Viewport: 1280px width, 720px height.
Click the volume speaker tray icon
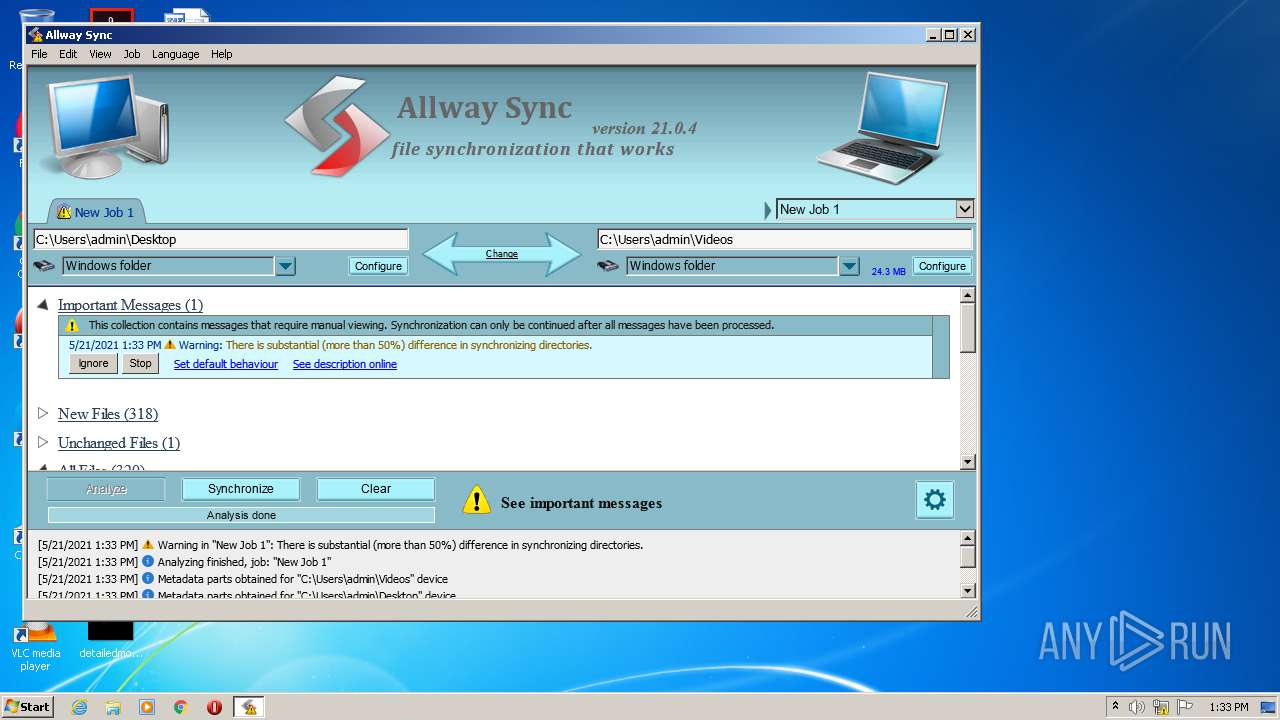1137,707
